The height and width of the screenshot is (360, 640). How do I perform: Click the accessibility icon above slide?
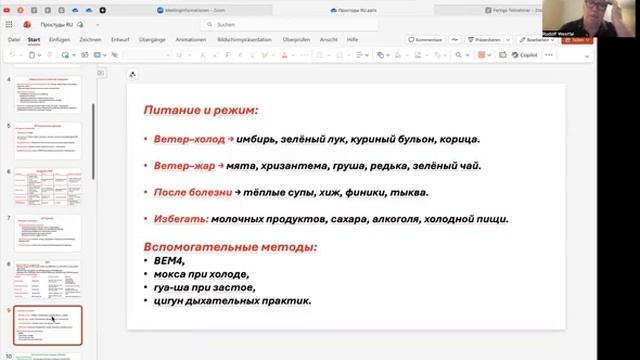click(132, 74)
